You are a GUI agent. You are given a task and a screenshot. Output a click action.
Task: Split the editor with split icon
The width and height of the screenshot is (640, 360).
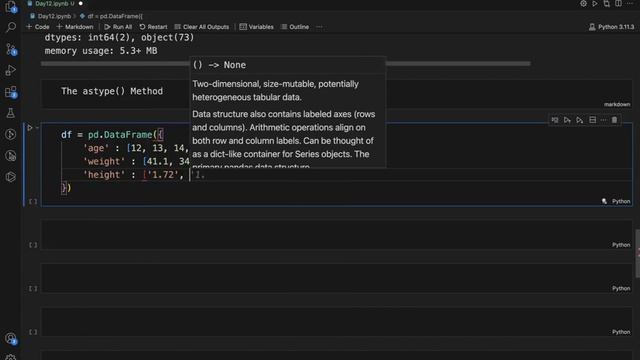(618, 4)
